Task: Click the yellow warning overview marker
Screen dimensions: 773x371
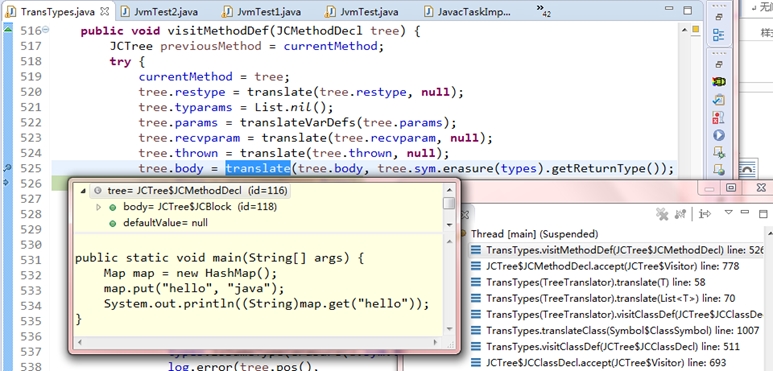Action: [696, 30]
